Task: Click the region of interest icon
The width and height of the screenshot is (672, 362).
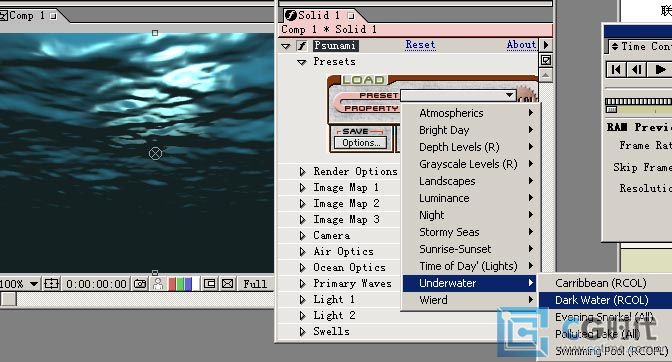Action: tap(210, 284)
